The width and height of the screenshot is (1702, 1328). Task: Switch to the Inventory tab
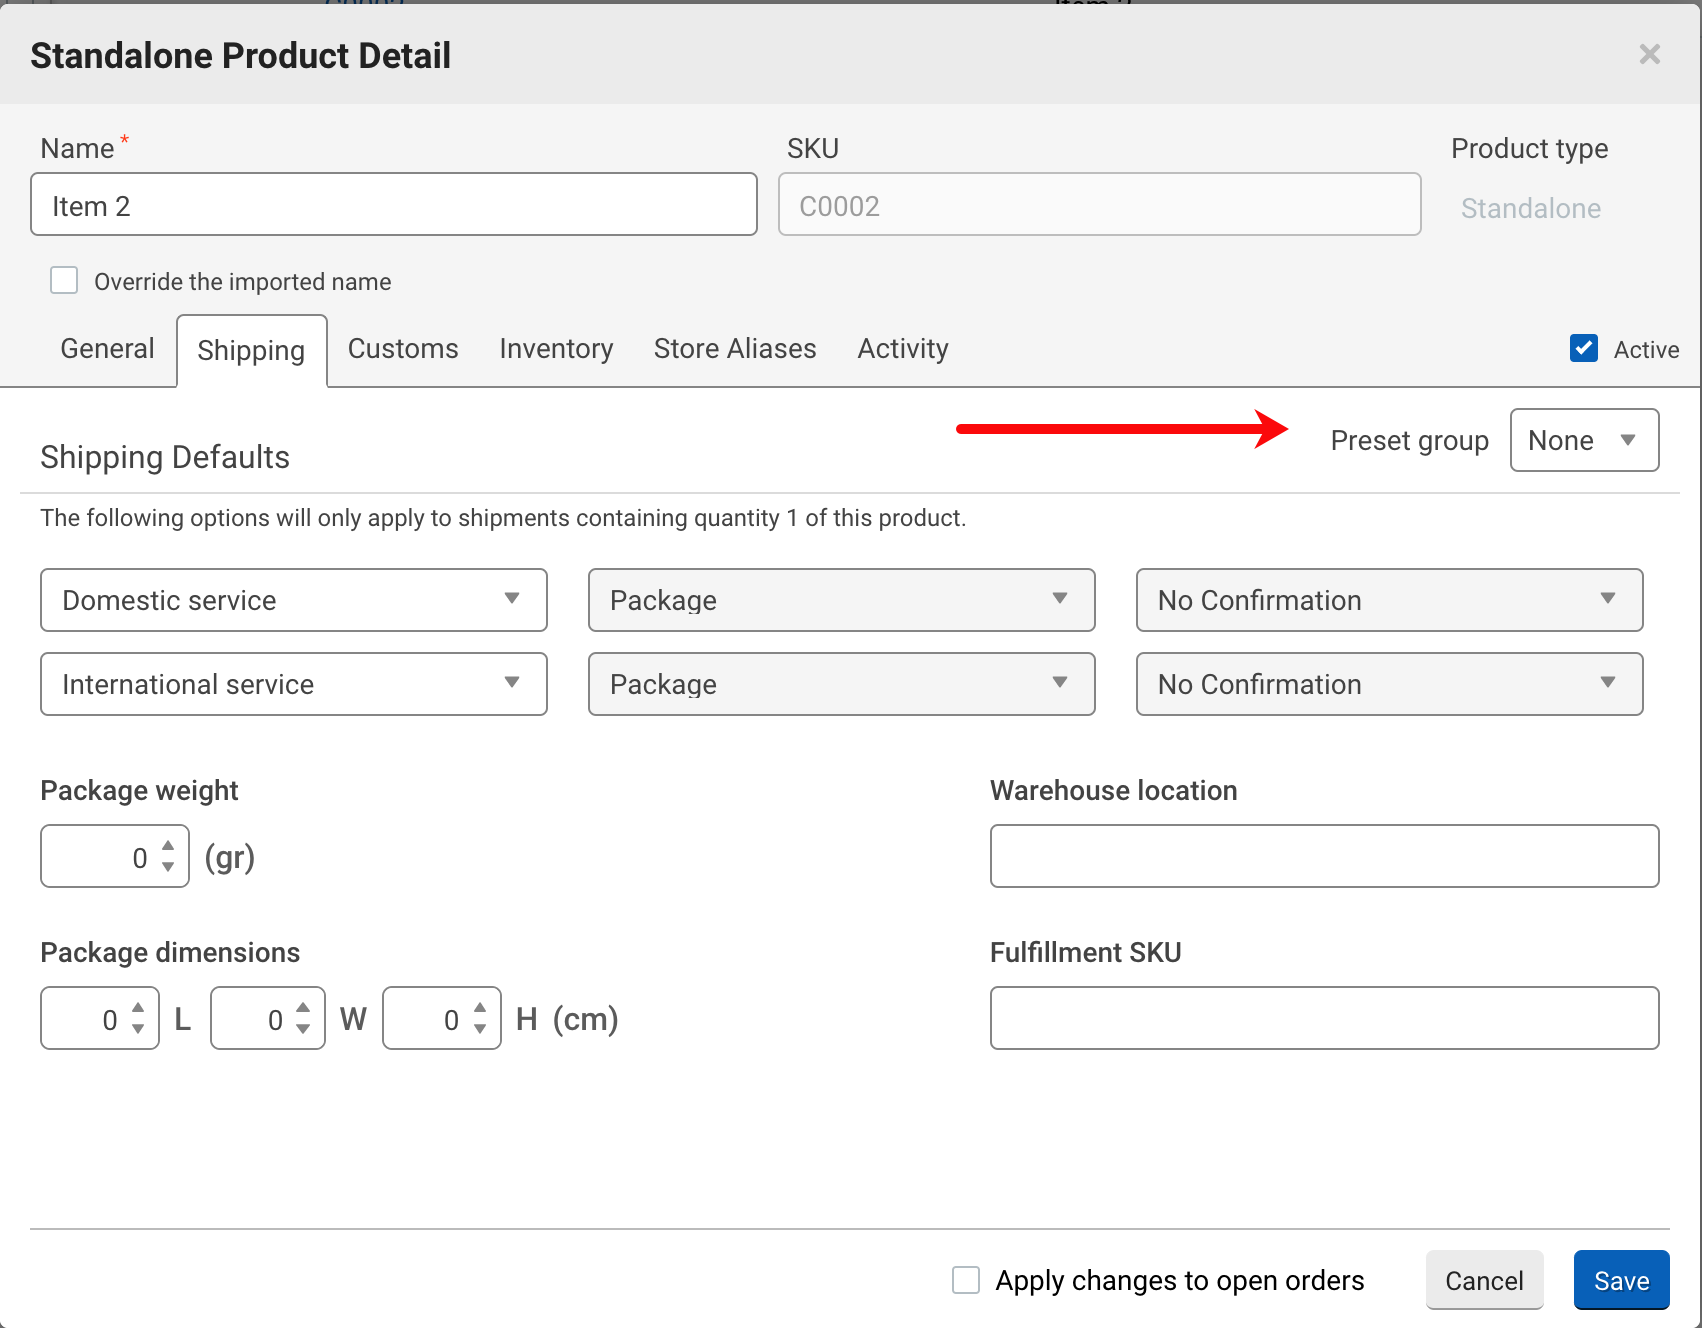[556, 349]
